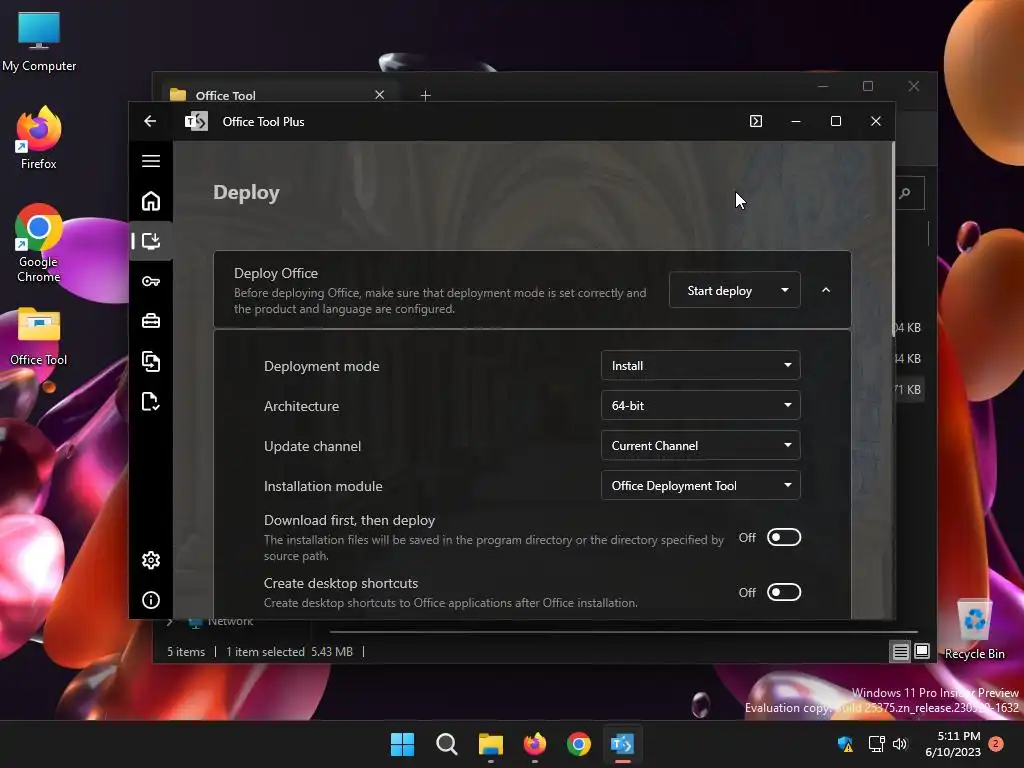Click the notification badge in the taskbar
Viewport: 1024px width, 768px height.
(996, 744)
